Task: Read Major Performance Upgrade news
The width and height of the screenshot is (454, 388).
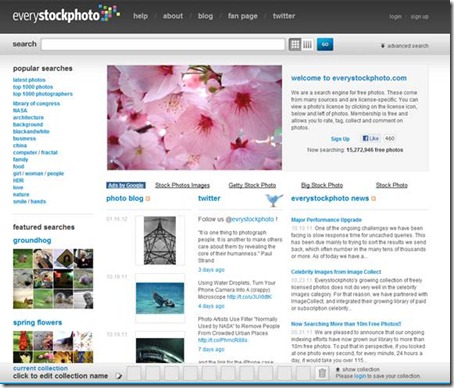Action: pos(326,220)
